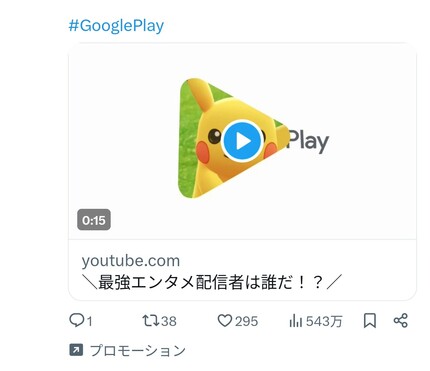Open the youtube.com domain link
The width and height of the screenshot is (430, 371).
131,260
